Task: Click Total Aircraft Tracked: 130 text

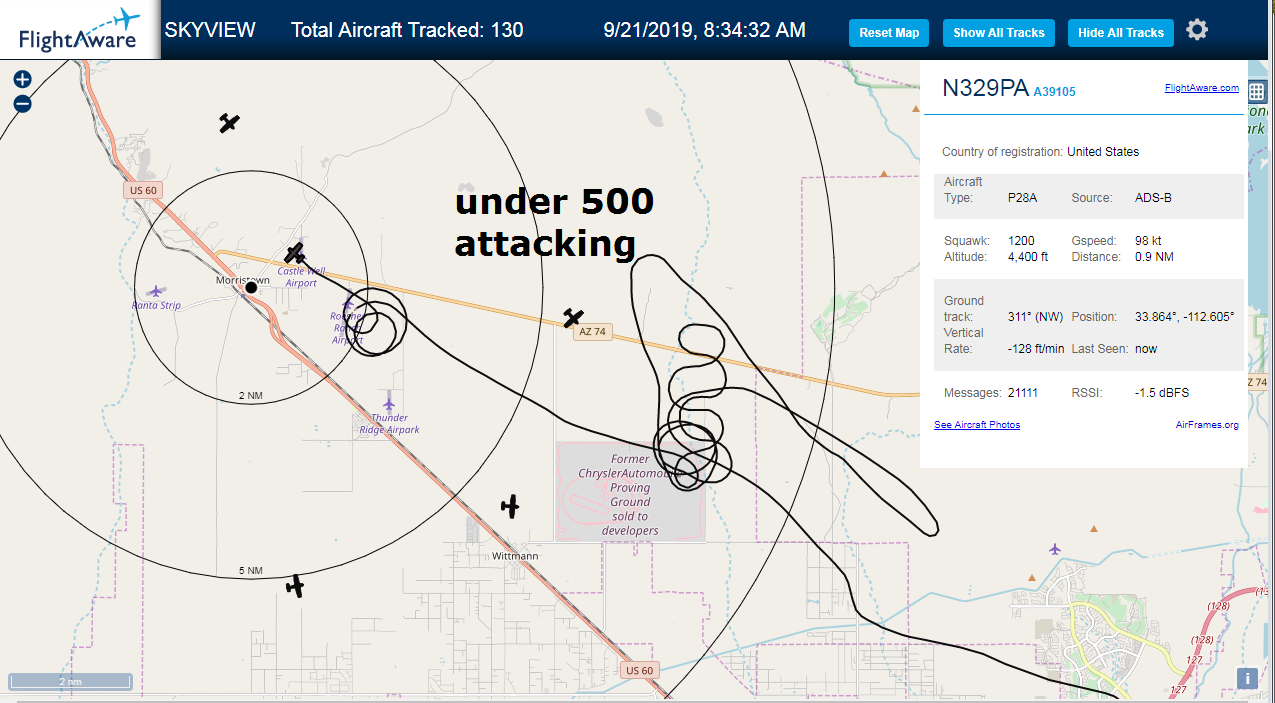Action: tap(407, 30)
